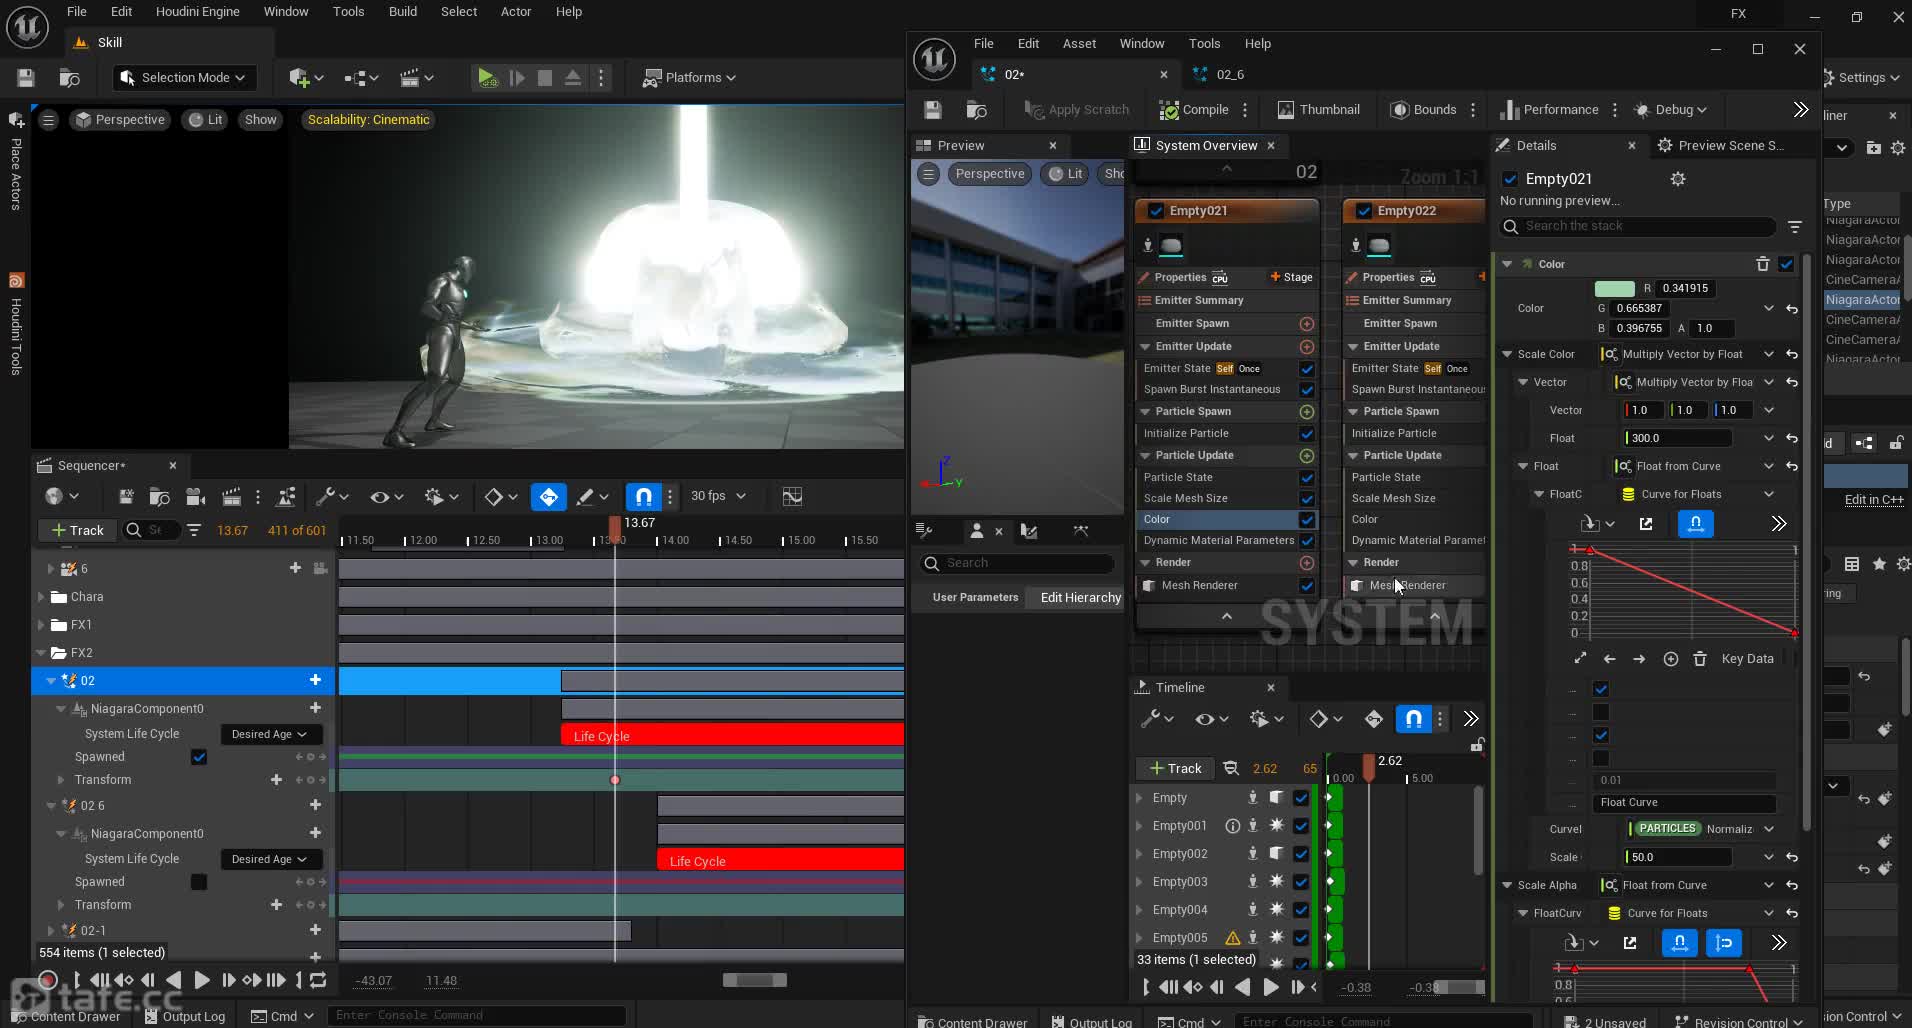Compile the Niagara system

point(1194,110)
